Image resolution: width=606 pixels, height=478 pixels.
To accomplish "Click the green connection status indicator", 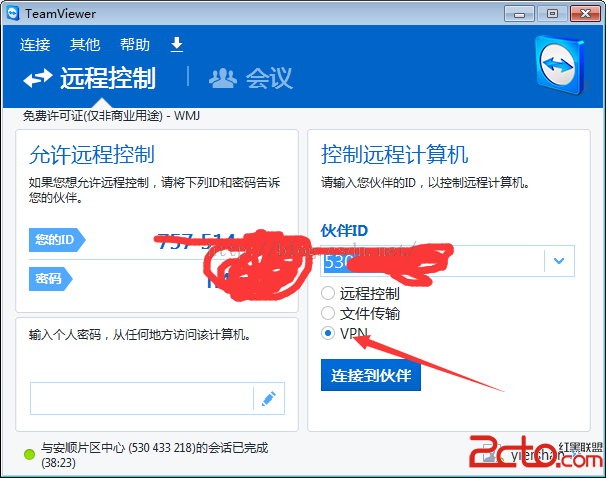I will coord(29,454).
